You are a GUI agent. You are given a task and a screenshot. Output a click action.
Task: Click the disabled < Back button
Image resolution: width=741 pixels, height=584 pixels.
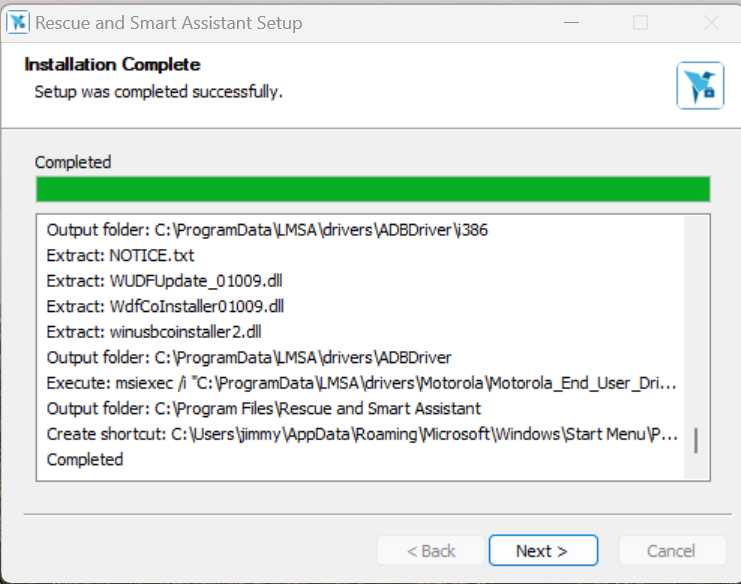430,551
